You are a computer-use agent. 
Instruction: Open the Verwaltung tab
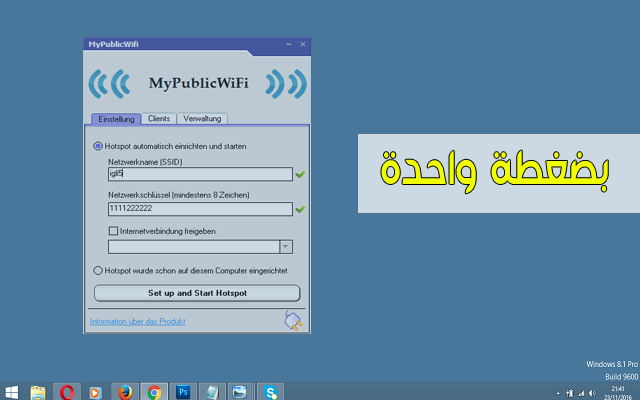(x=202, y=118)
